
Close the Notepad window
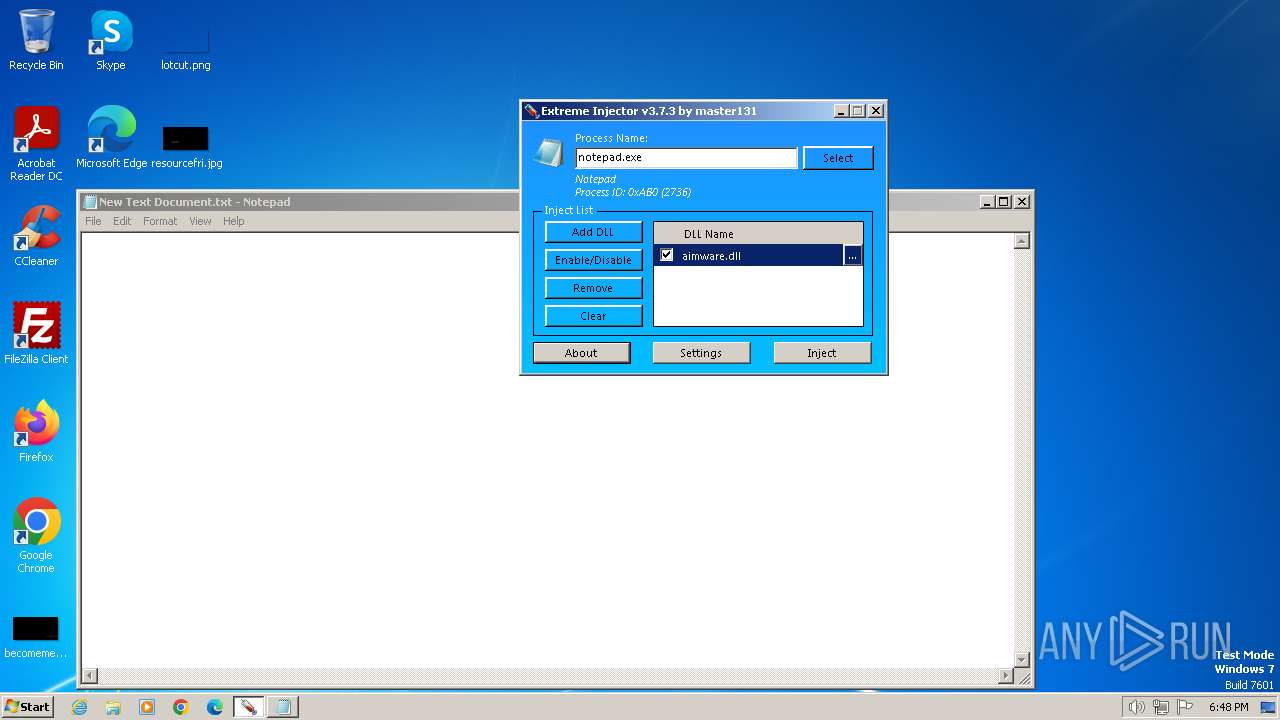[x=1022, y=202]
